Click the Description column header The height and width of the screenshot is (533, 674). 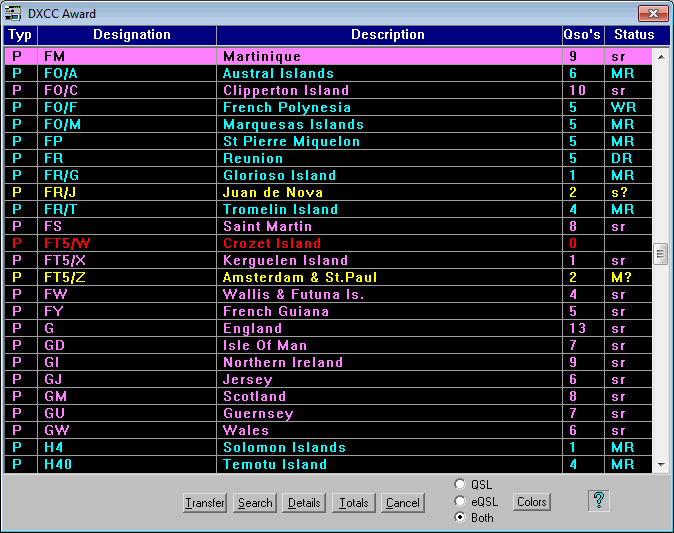pyautogui.click(x=388, y=35)
